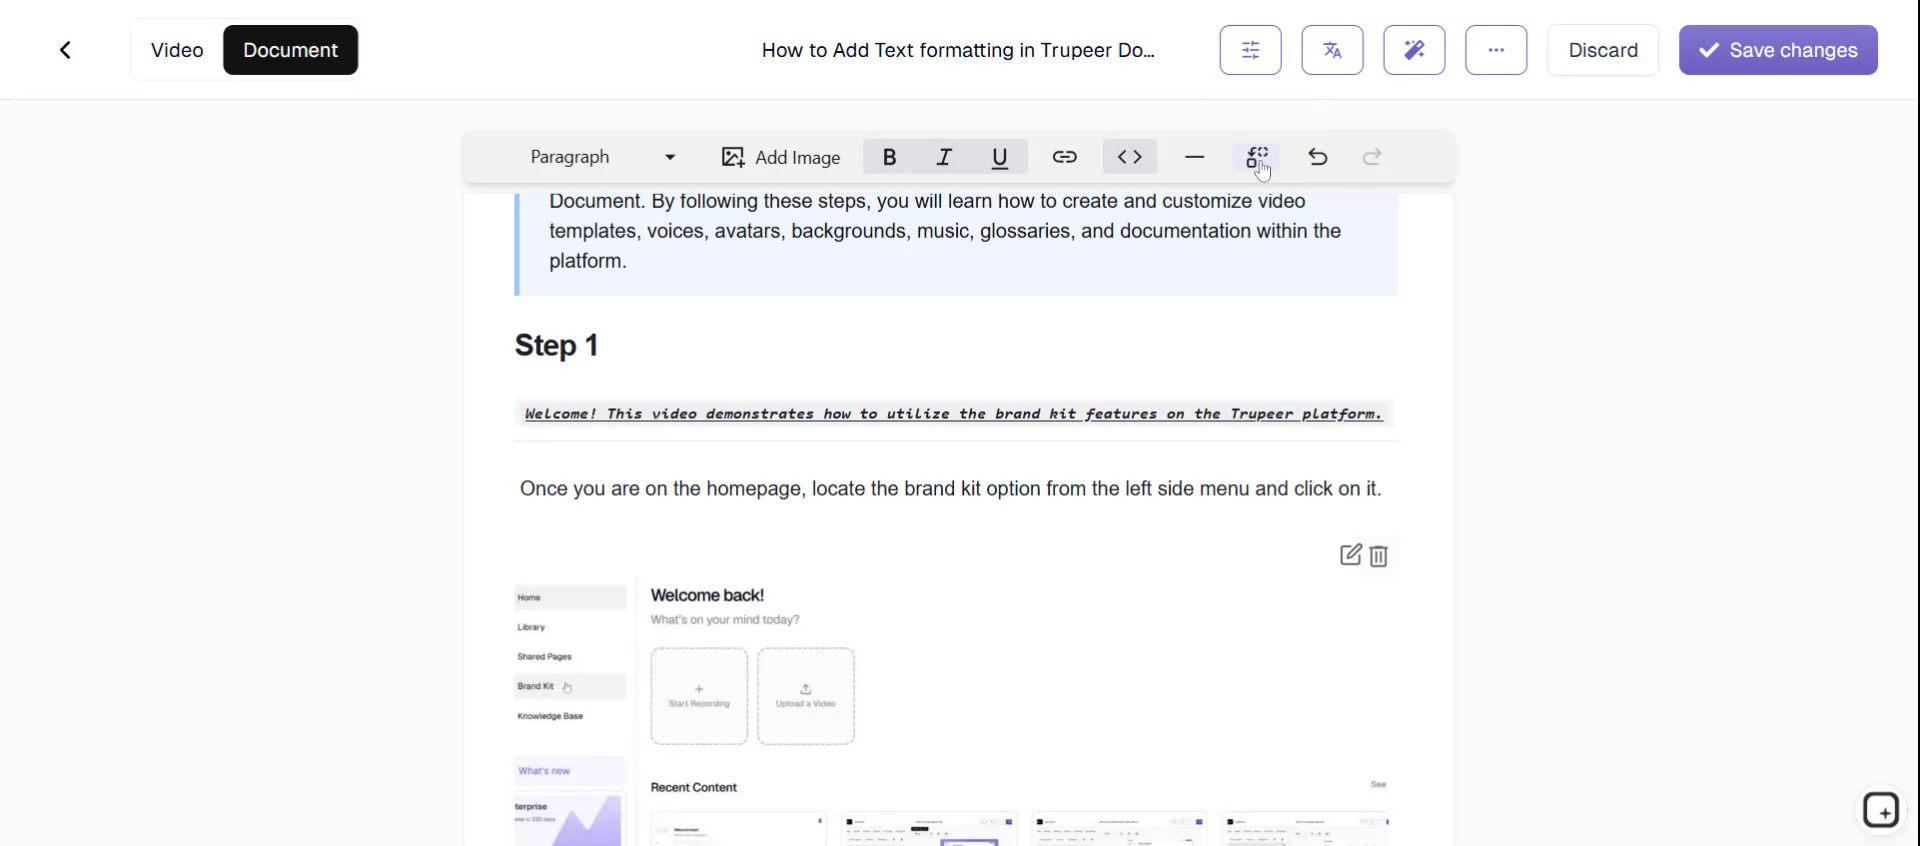This screenshot has width=1920, height=846.
Task: Click the add block button at bottom right
Action: [1881, 810]
